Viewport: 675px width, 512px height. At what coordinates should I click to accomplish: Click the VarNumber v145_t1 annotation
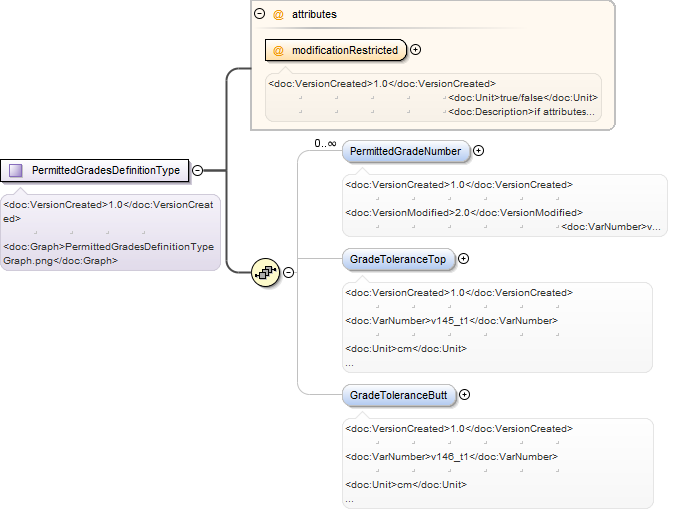(452, 321)
